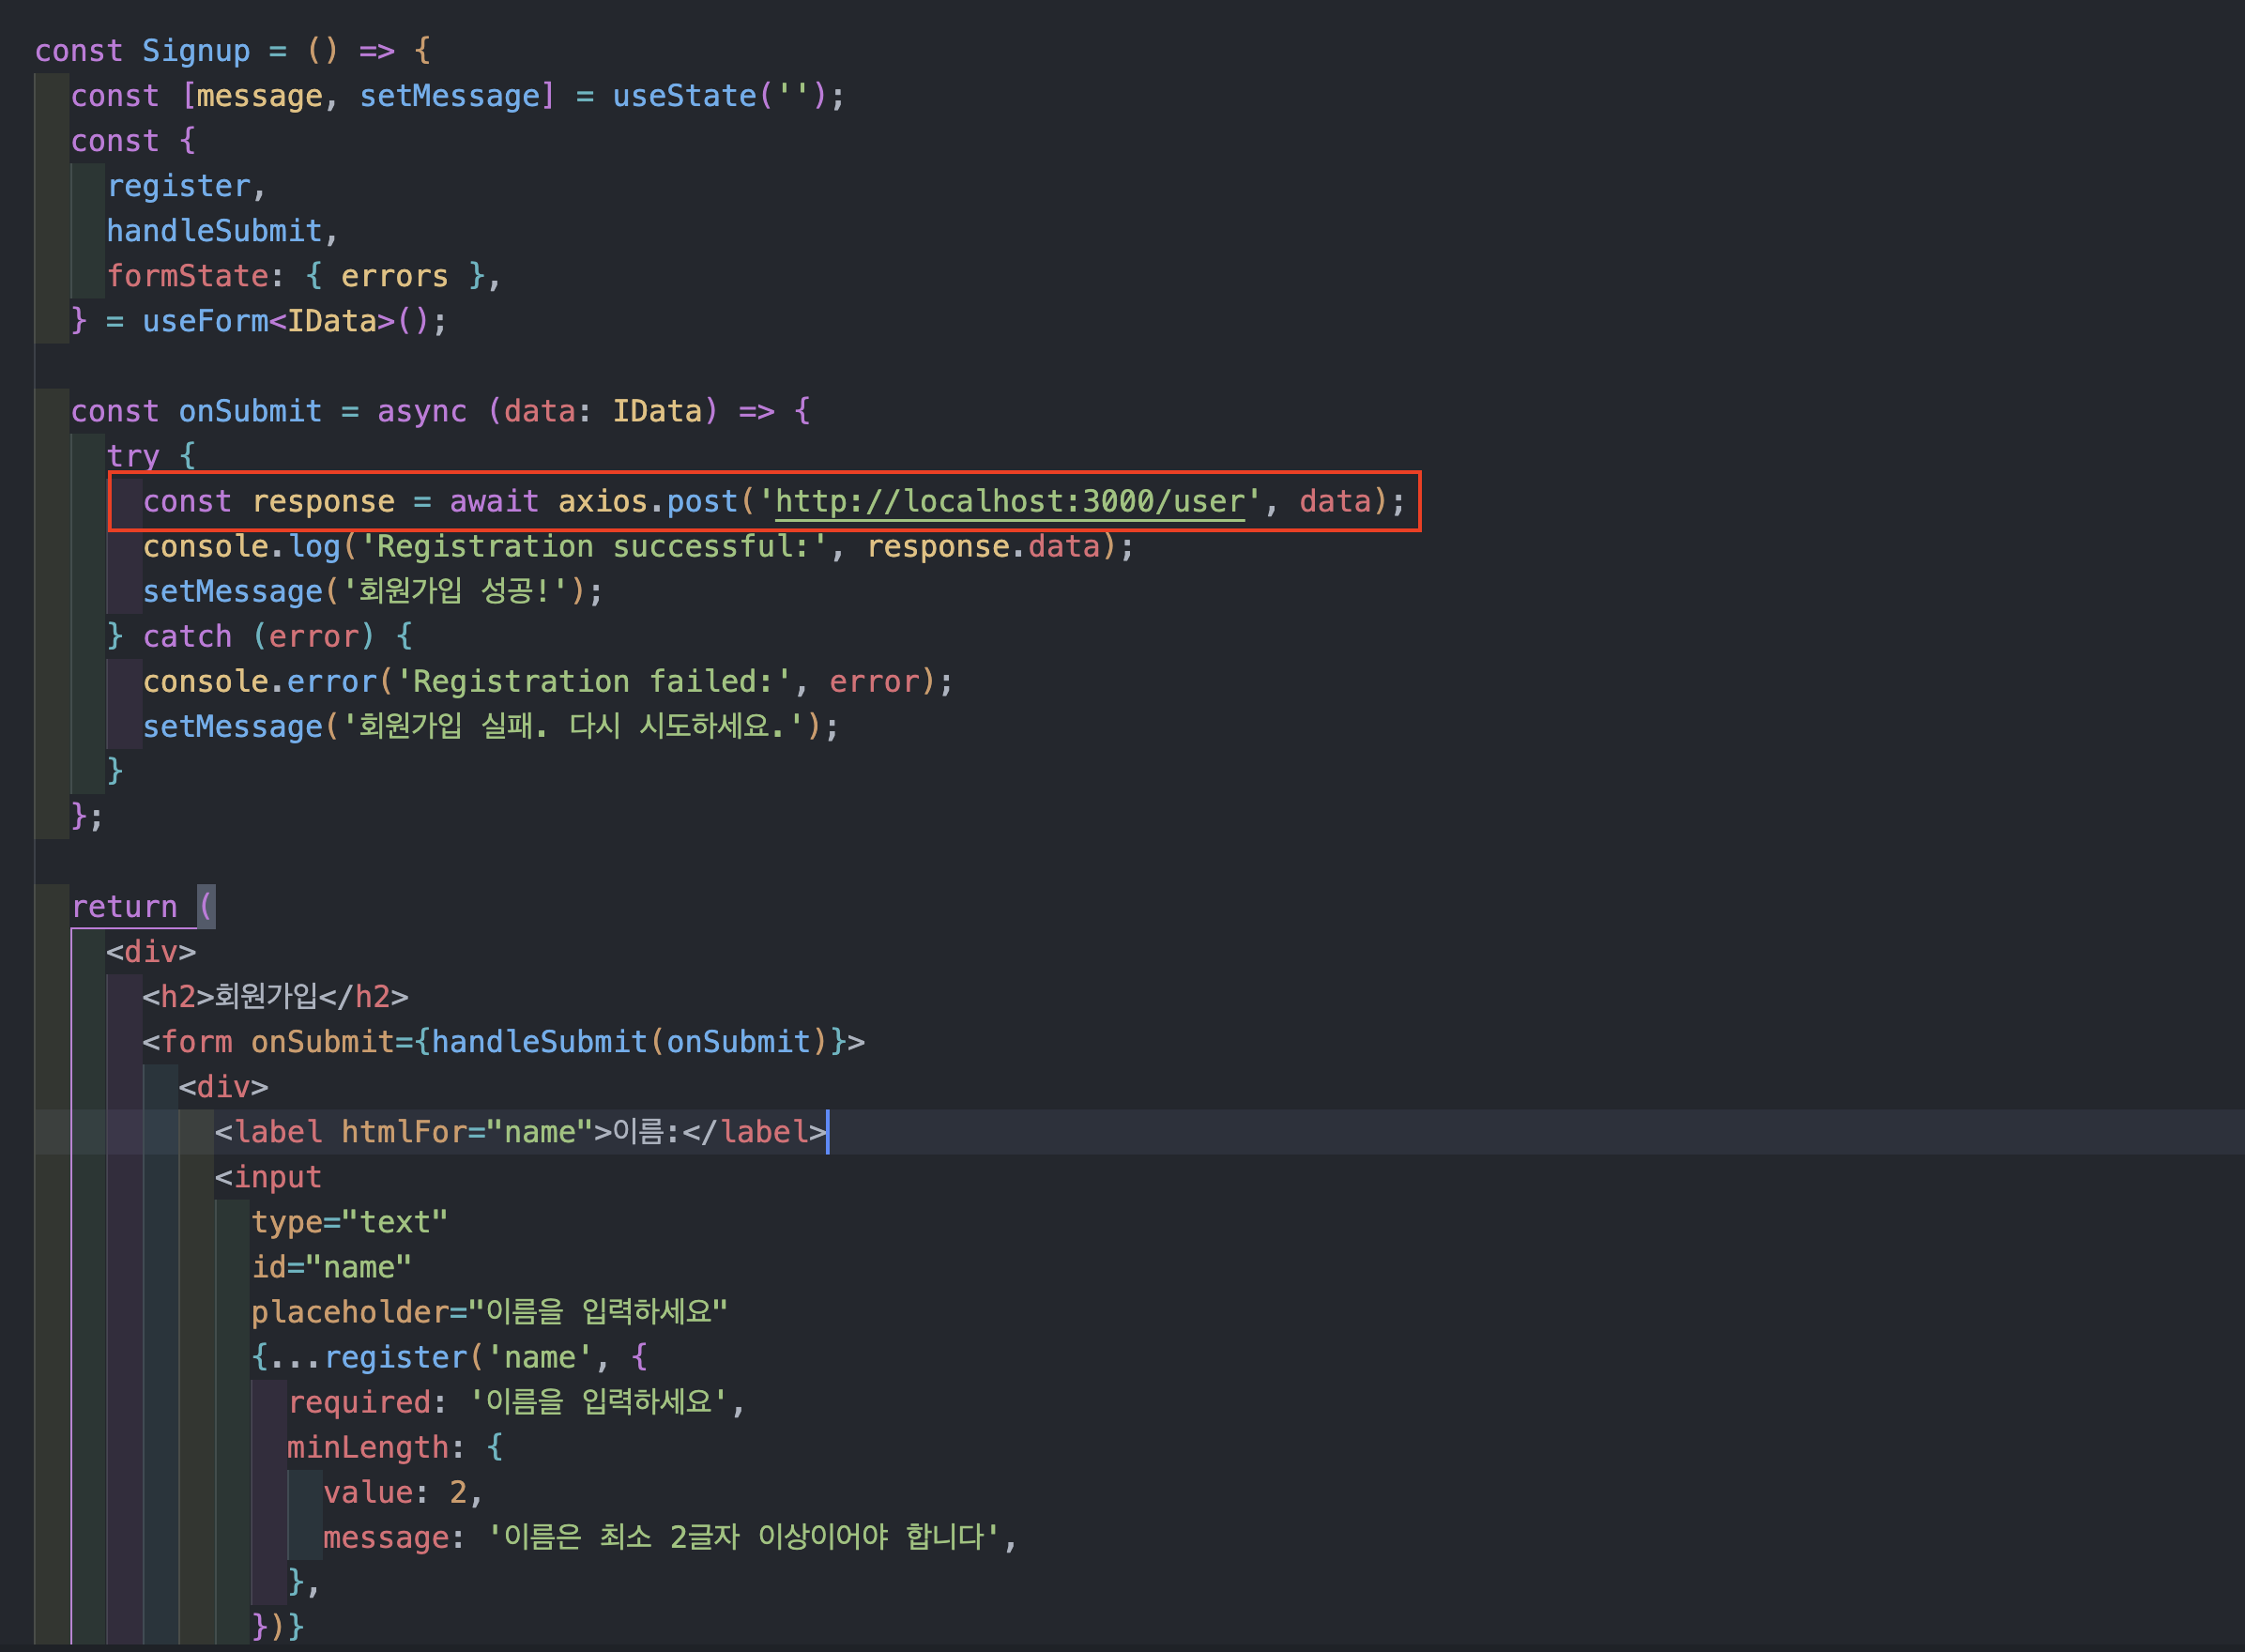Click the try keyword
The width and height of the screenshot is (2245, 1652).
coord(132,456)
